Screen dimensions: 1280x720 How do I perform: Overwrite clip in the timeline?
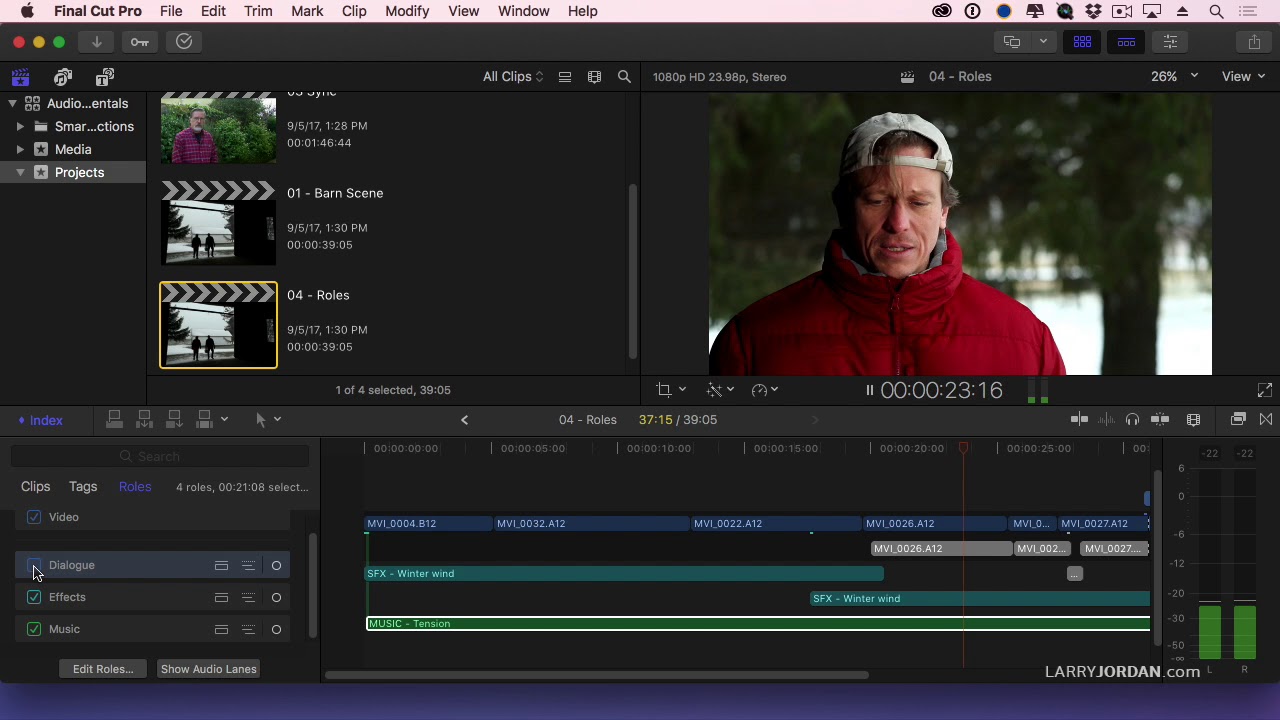coord(205,419)
